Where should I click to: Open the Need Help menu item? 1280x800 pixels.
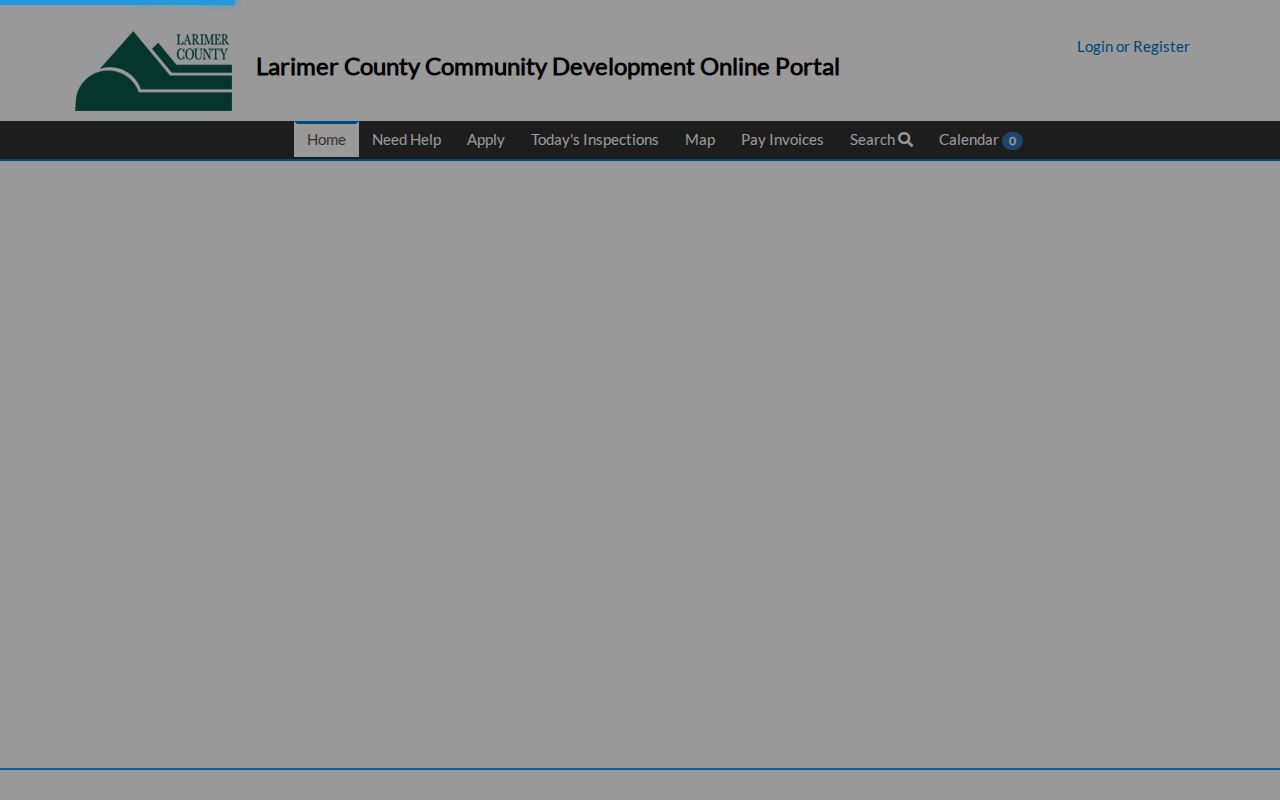click(x=406, y=140)
